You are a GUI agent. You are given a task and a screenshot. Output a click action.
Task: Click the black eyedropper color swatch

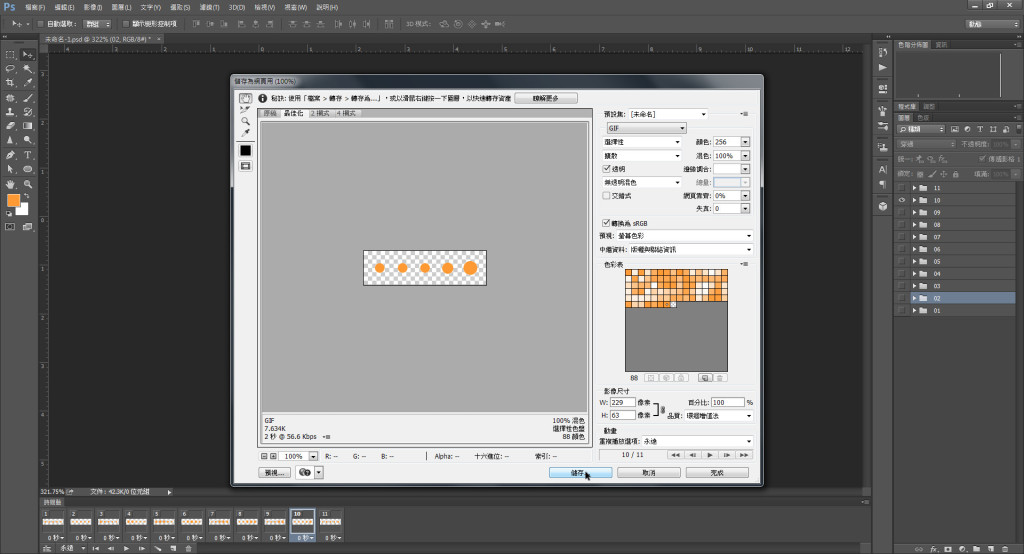245,150
